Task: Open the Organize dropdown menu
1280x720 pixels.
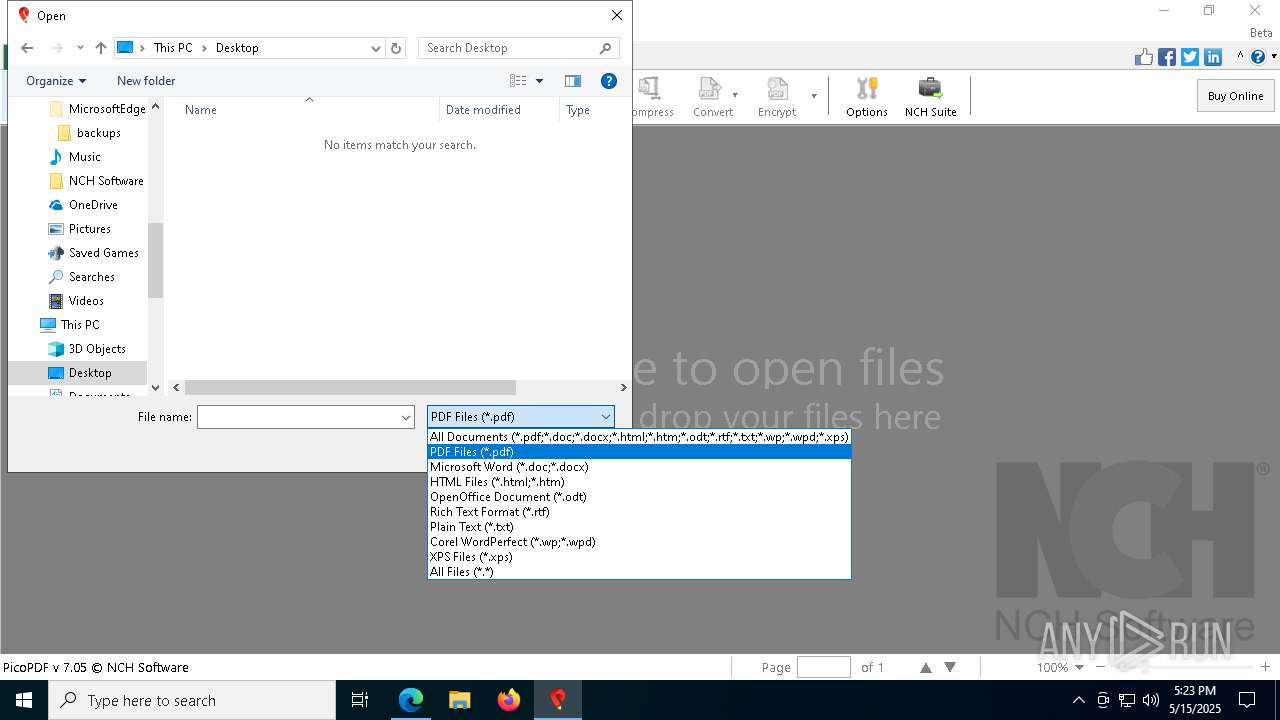Action: pos(56,81)
